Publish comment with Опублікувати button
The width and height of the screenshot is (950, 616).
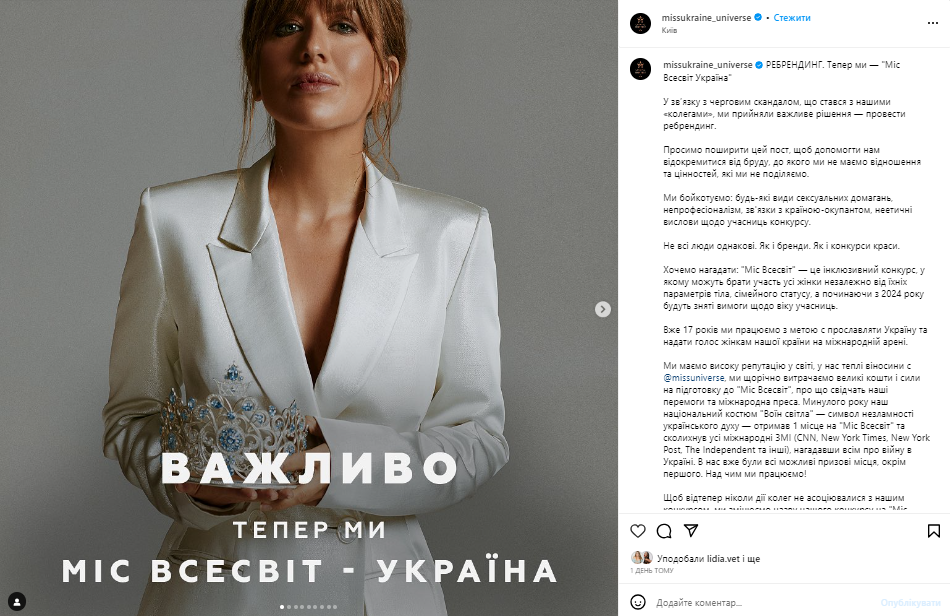pos(910,603)
